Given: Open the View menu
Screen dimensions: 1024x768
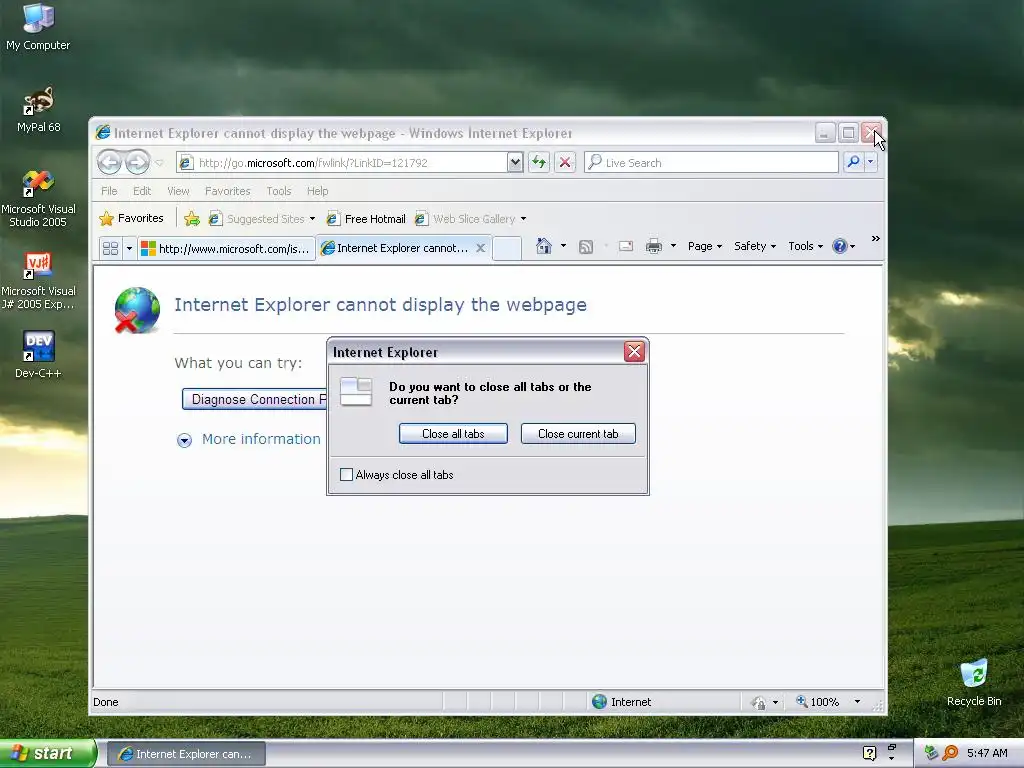Looking at the screenshot, I should (x=178, y=191).
